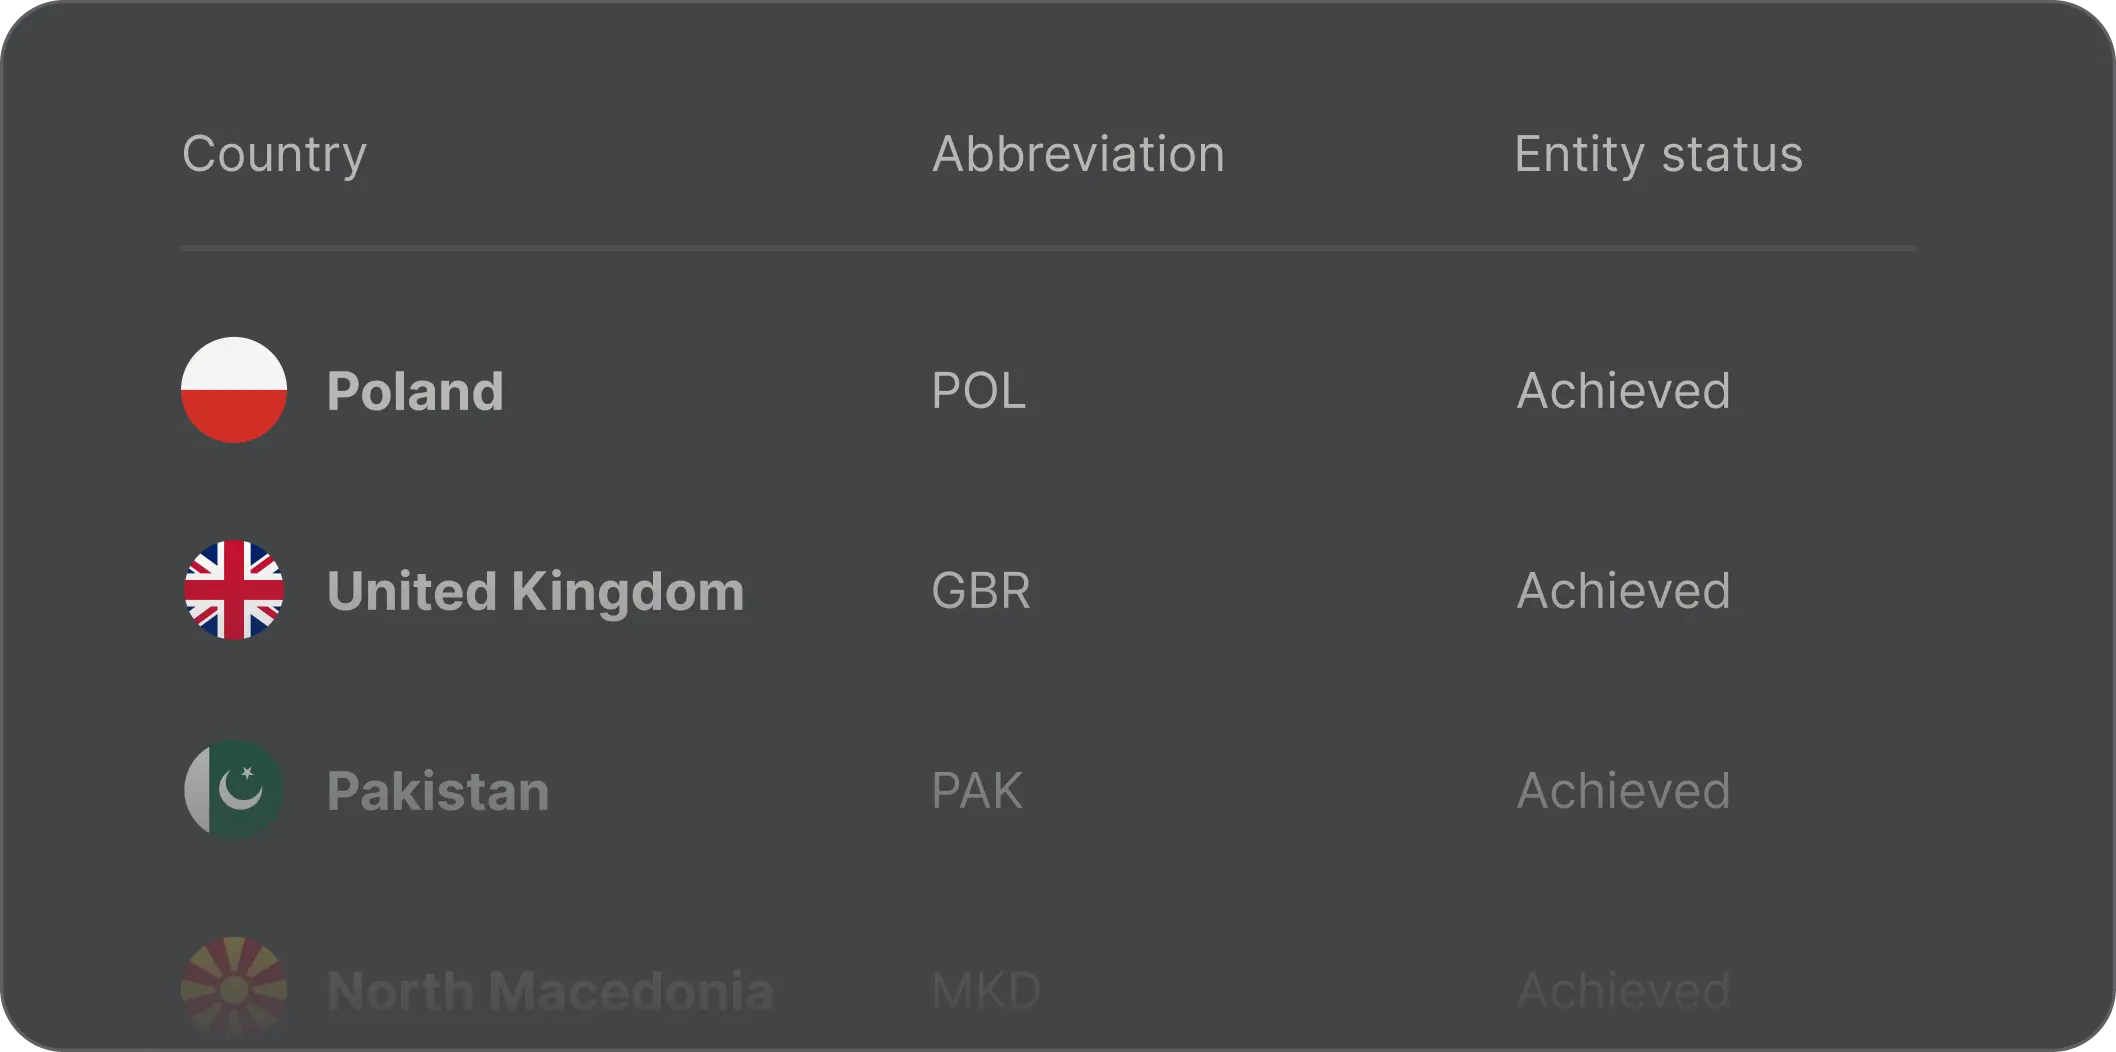Open the Pakistan country entry

pos(438,791)
